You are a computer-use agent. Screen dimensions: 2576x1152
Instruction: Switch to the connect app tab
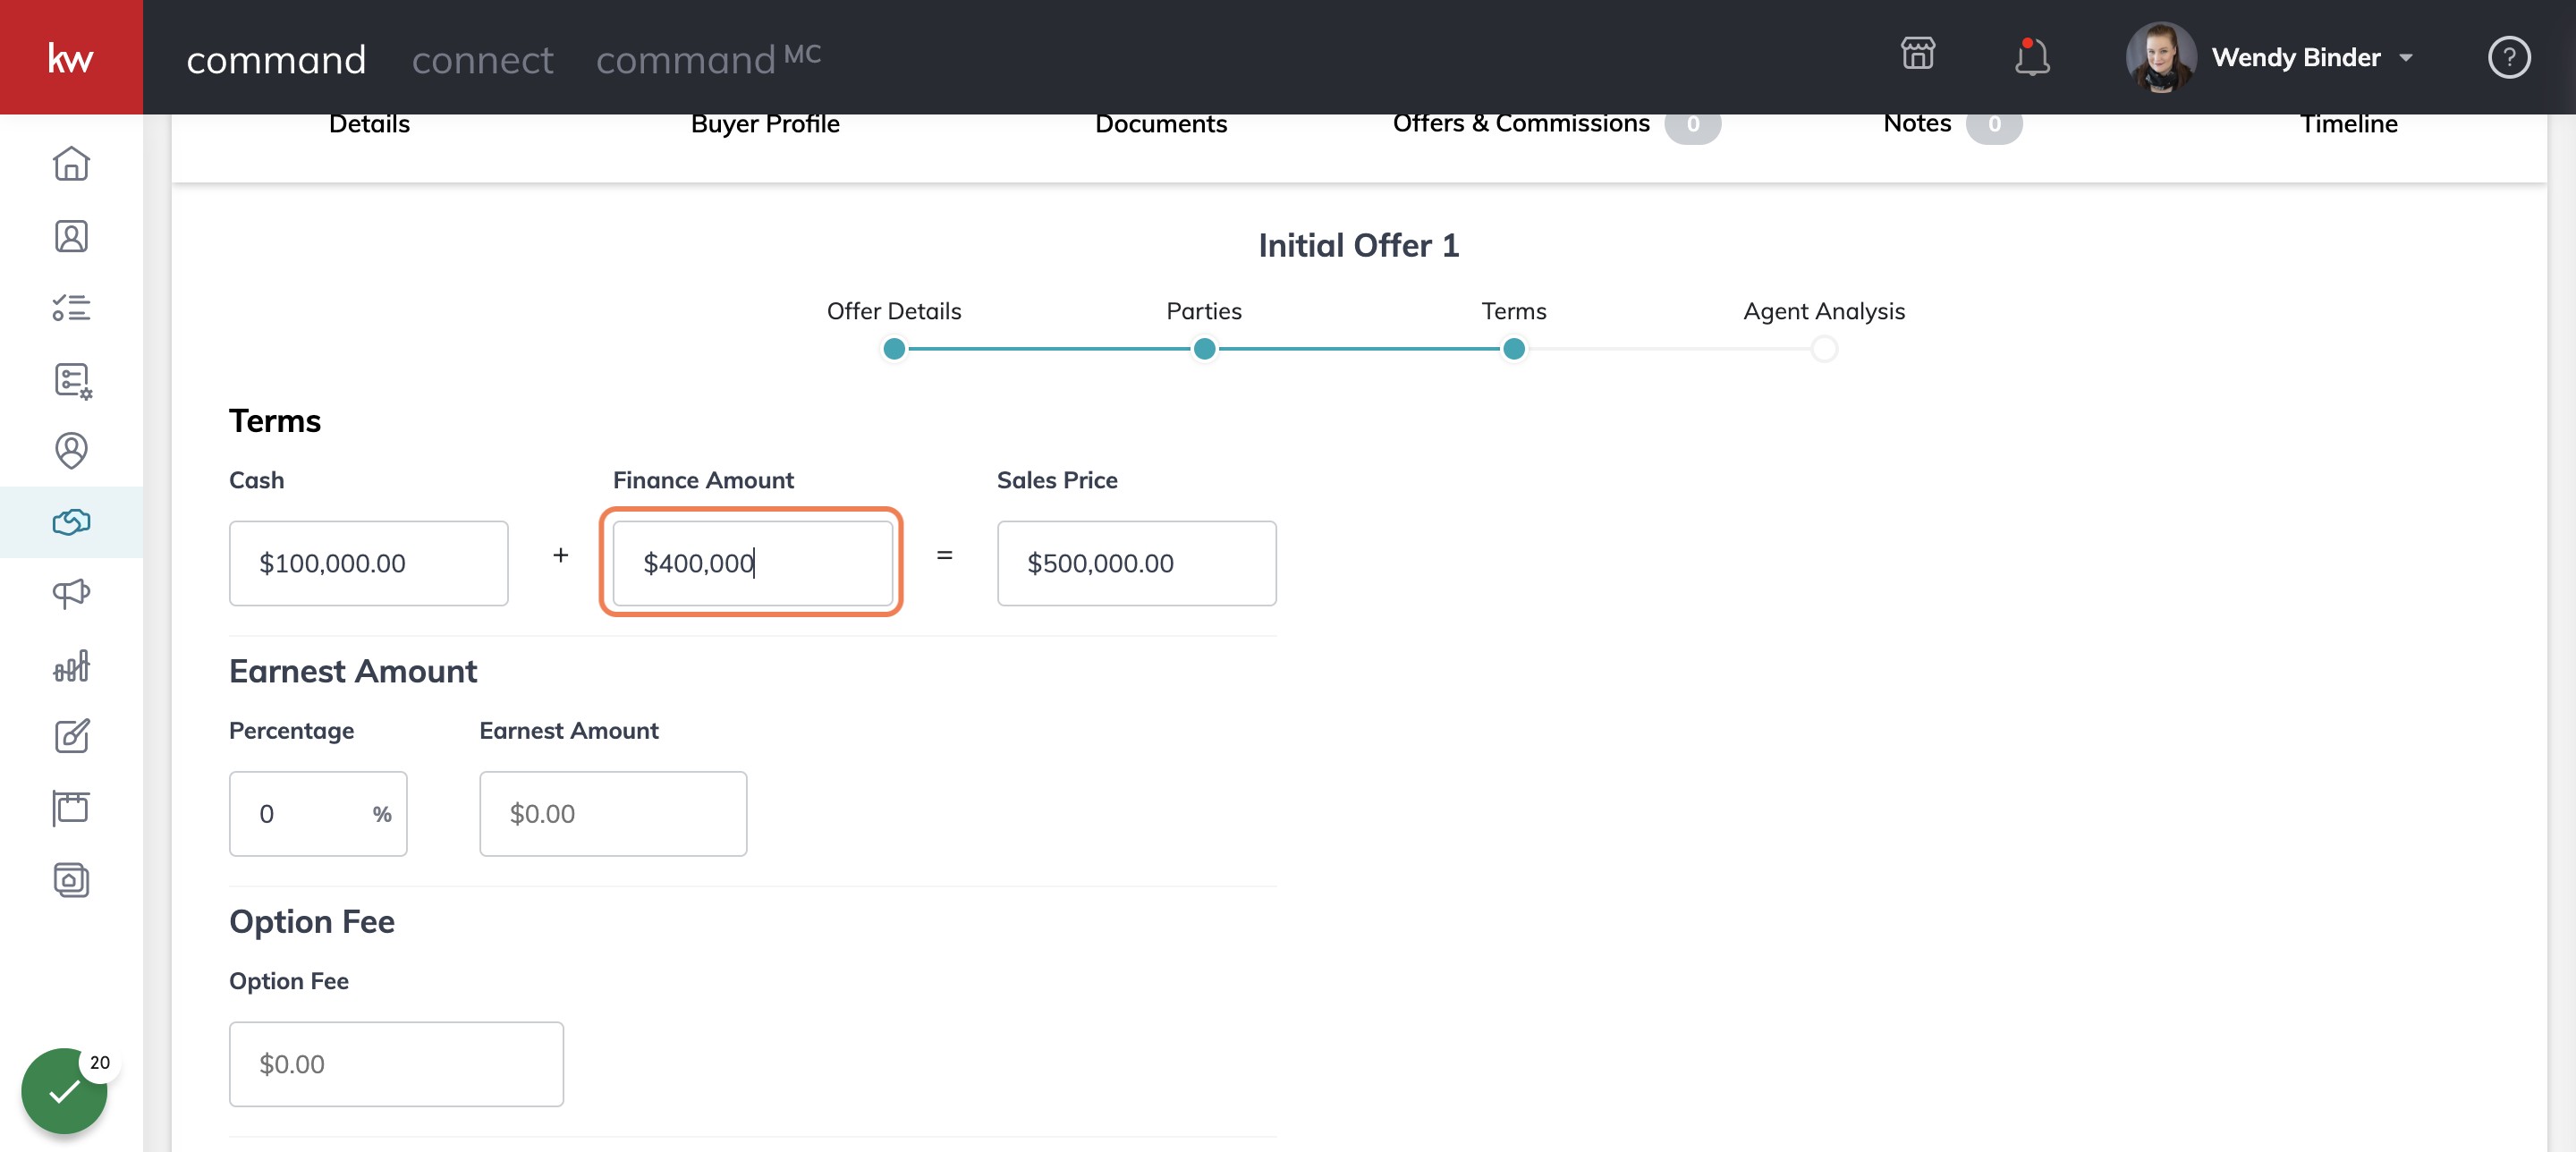coord(482,60)
